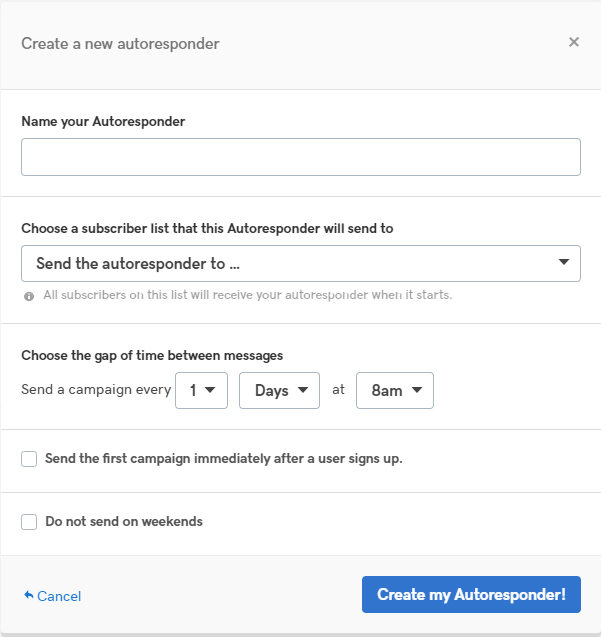The width and height of the screenshot is (601, 637).
Task: Focus the Name your Autoresponder text field
Action: 300,157
